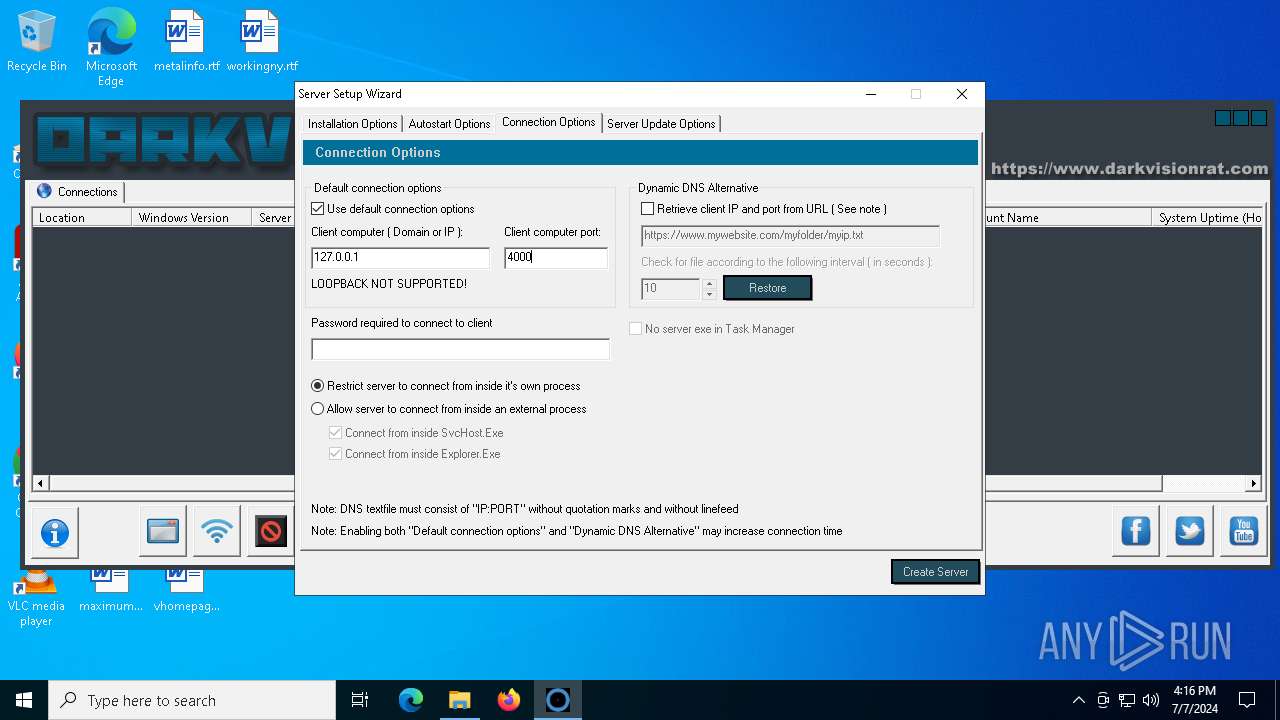Click the network icon in system tray
Screen dimensions: 1280x720
(1127, 700)
